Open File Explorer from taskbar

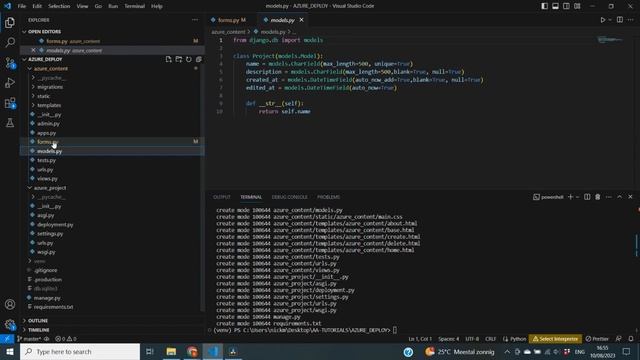[171, 351]
